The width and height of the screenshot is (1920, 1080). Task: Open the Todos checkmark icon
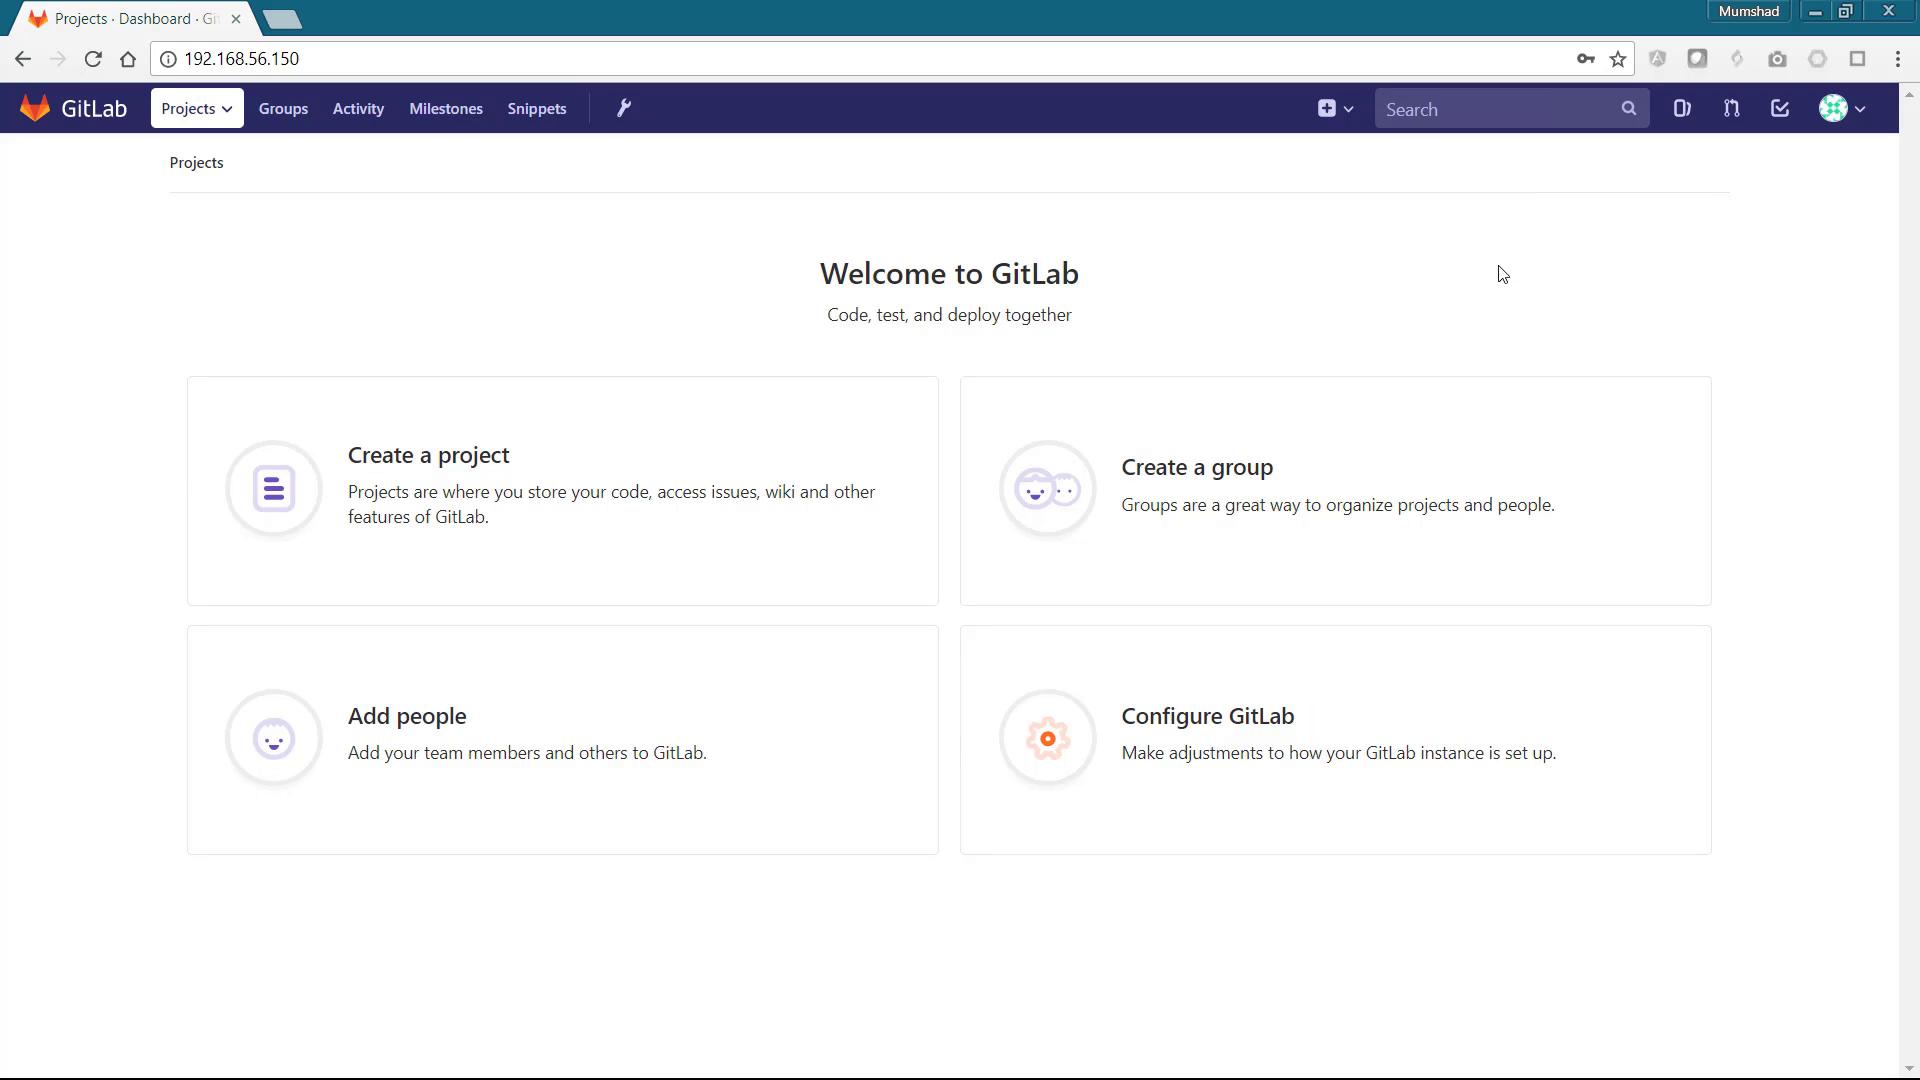[1780, 108]
